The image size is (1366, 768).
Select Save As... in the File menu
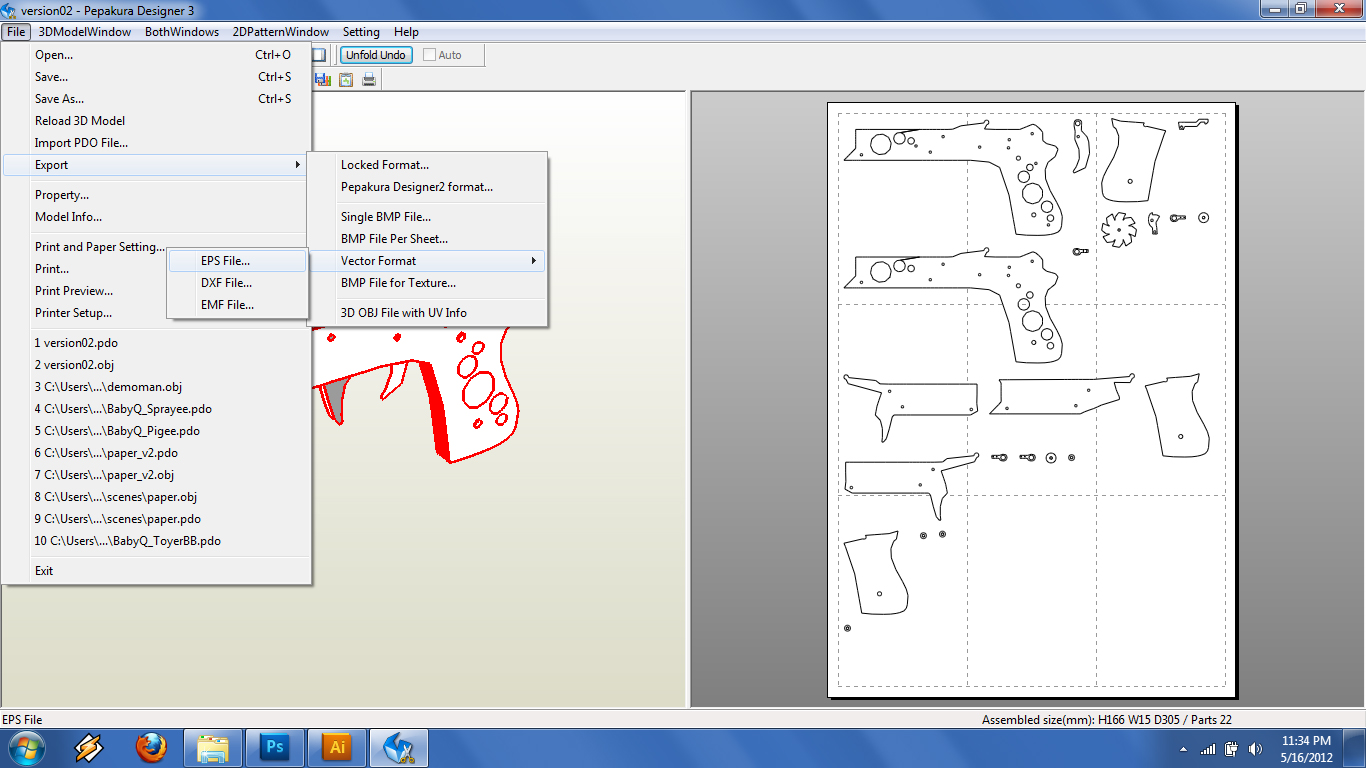coord(156,99)
